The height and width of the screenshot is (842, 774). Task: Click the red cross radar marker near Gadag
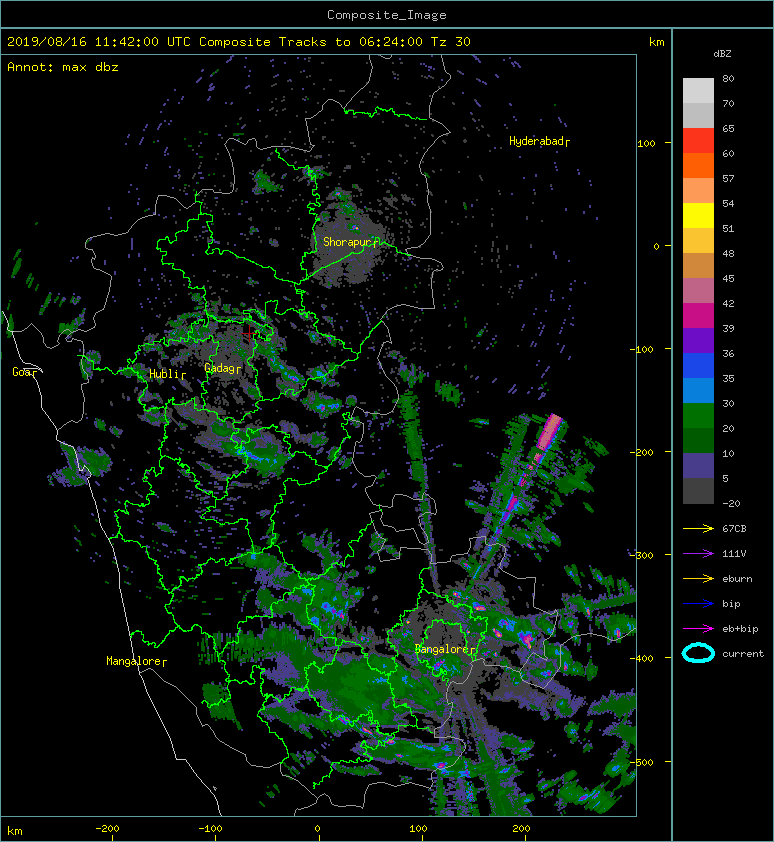click(249, 332)
